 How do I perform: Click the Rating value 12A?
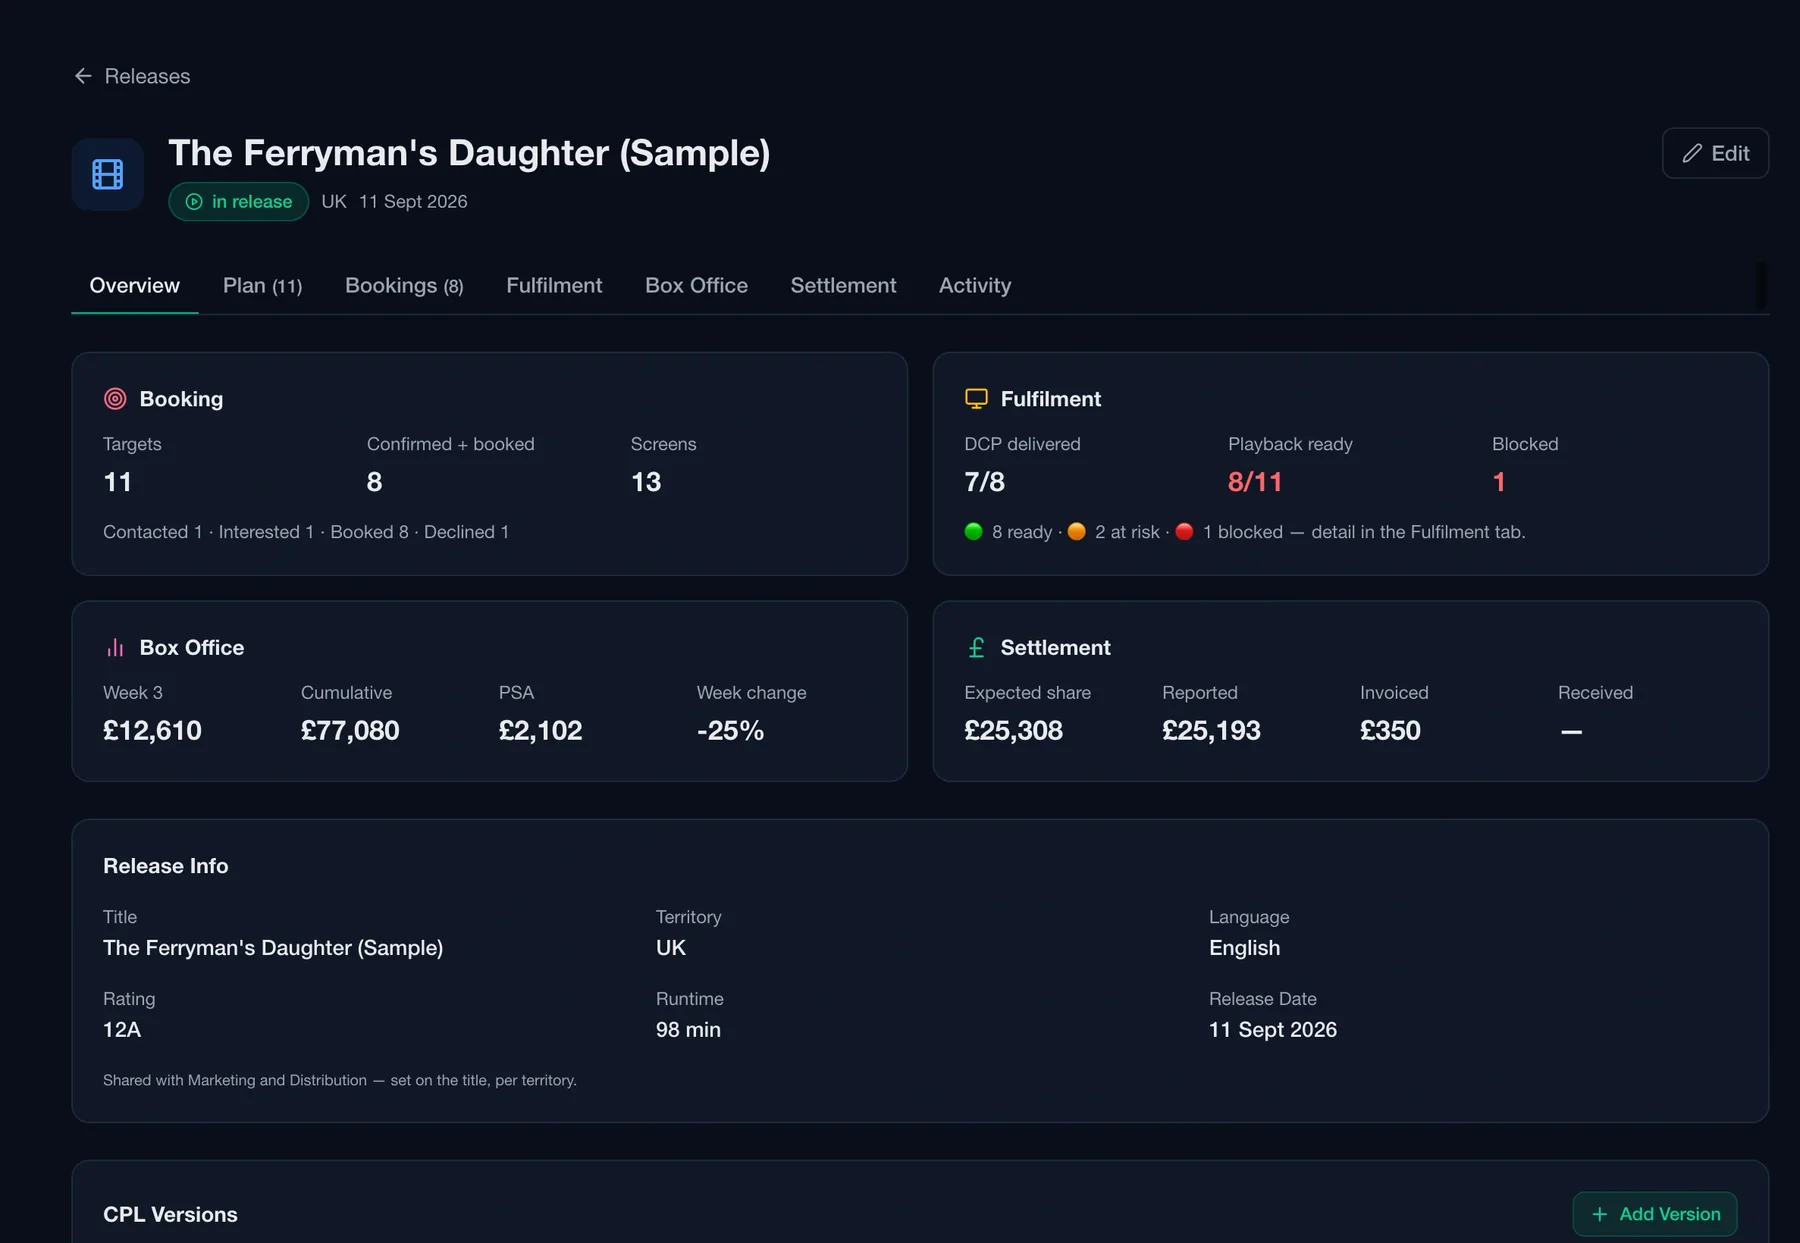[x=122, y=1030]
